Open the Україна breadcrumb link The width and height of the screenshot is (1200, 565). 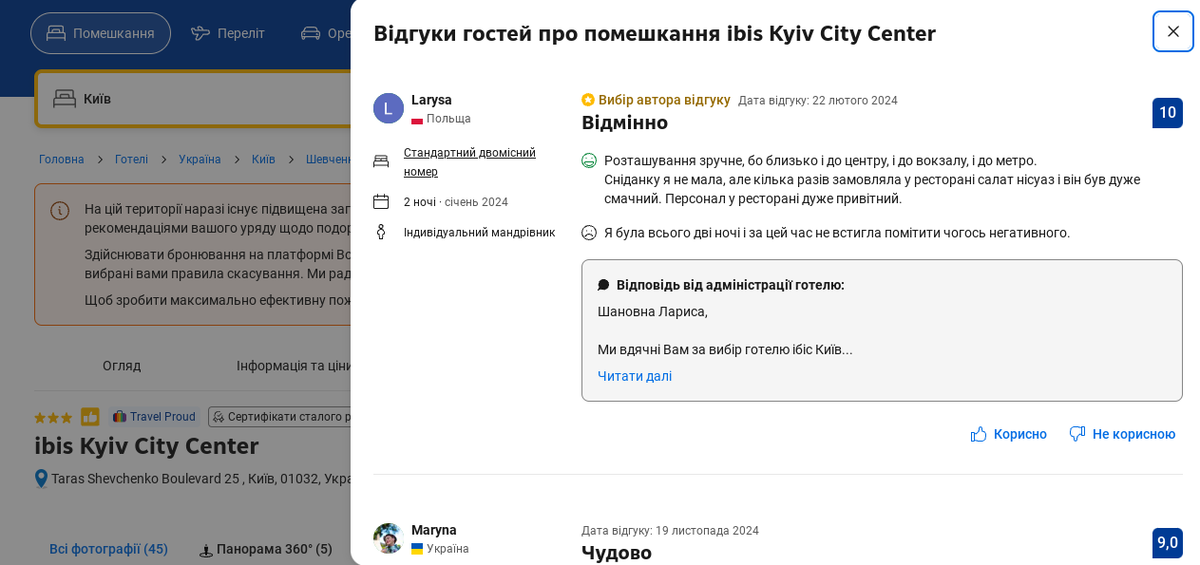[200, 160]
